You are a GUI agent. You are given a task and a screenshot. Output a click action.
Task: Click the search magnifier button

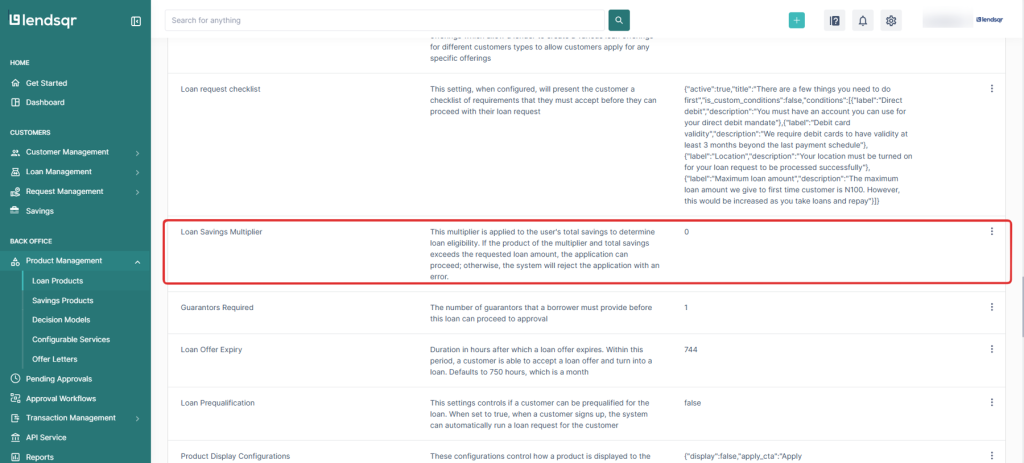pyautogui.click(x=620, y=20)
